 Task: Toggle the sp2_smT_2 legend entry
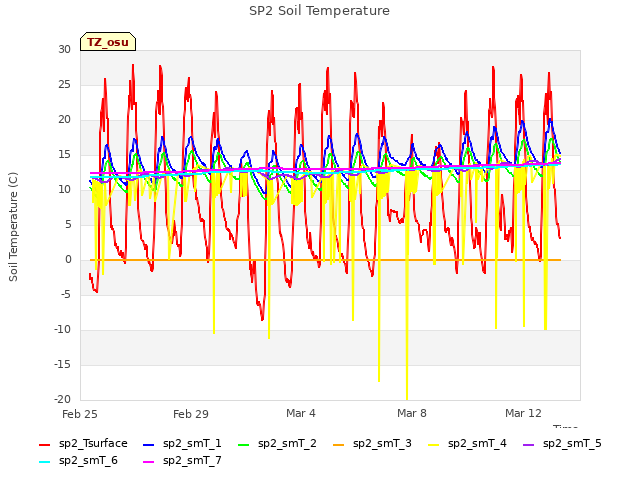pyautogui.click(x=277, y=444)
